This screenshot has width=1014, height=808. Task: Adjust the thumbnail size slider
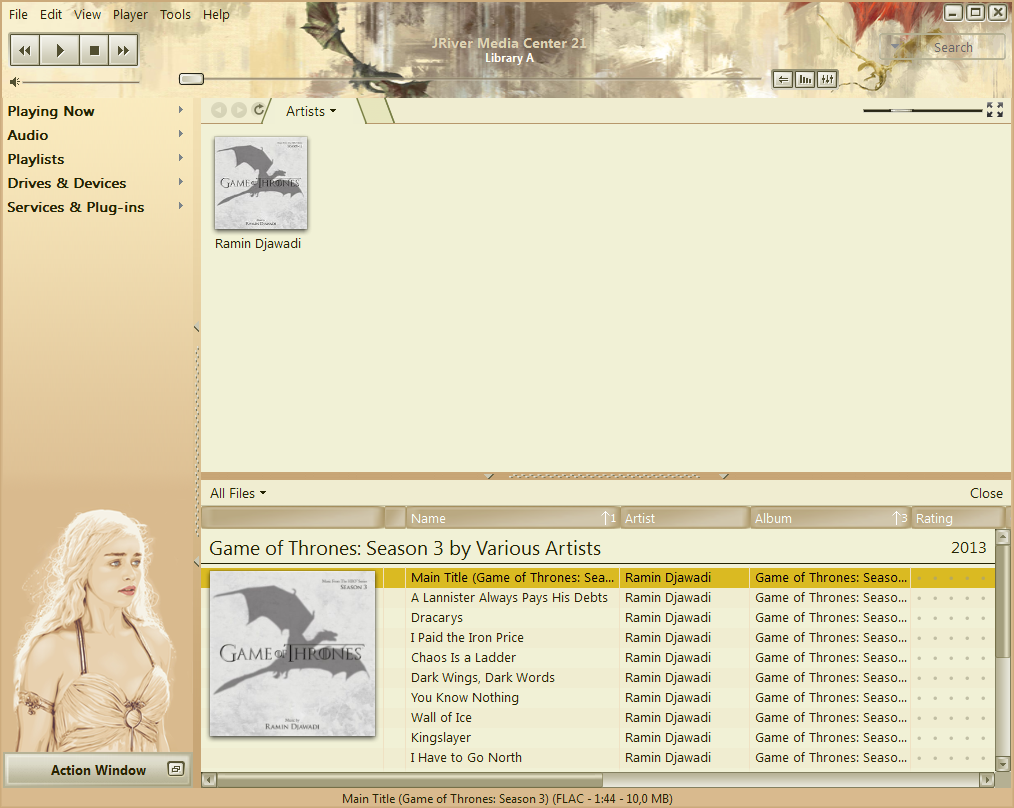922,111
